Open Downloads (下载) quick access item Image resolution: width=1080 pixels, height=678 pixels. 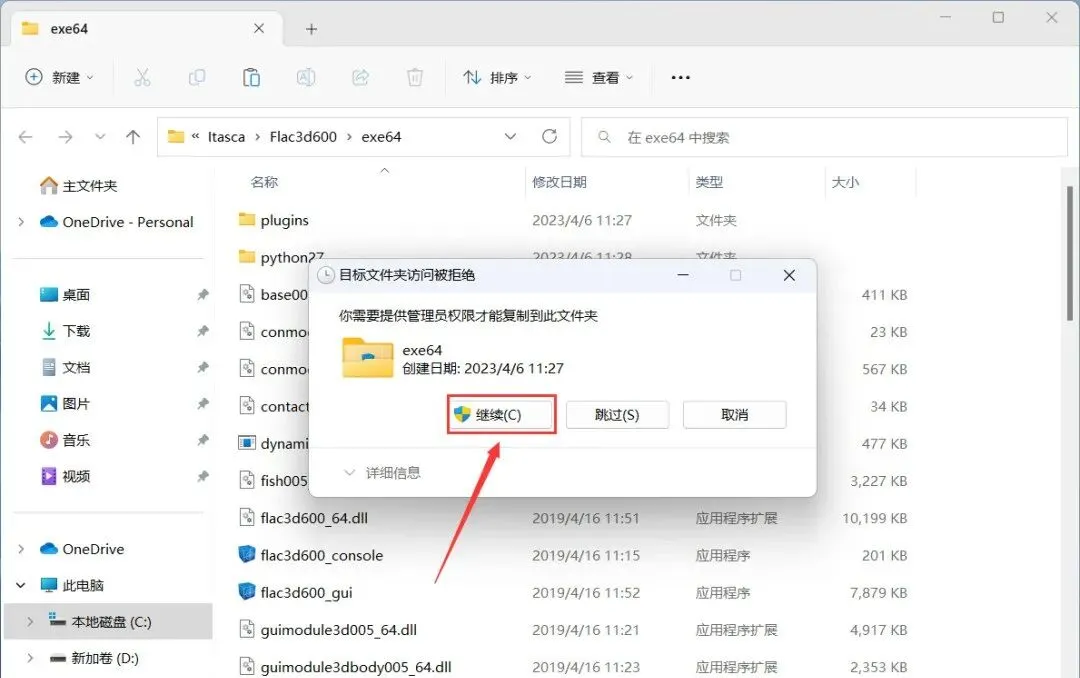[65, 331]
